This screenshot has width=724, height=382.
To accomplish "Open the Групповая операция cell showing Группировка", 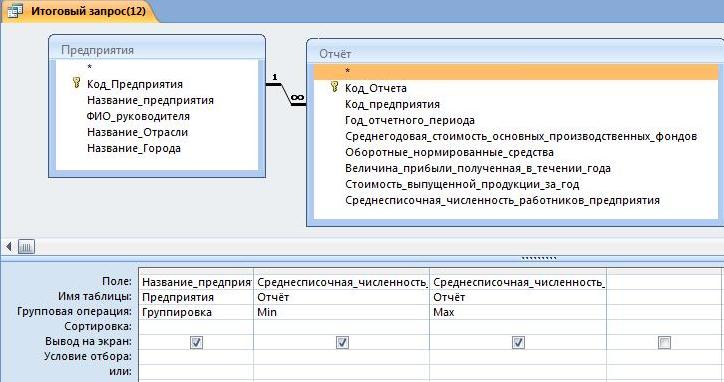I will tap(196, 312).
